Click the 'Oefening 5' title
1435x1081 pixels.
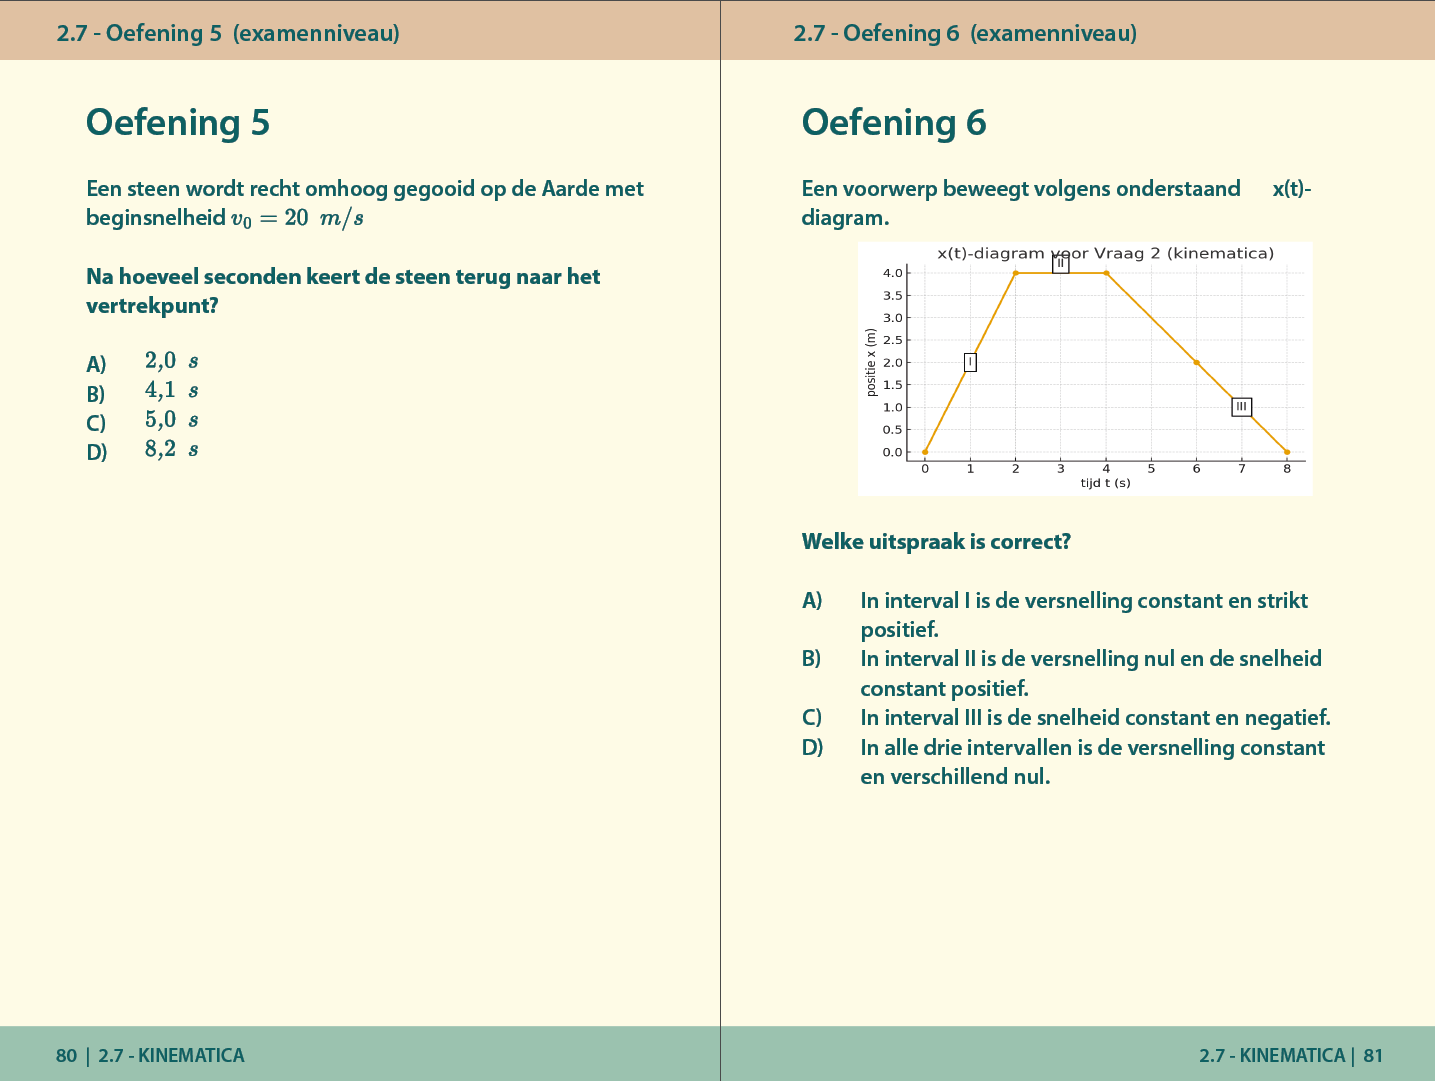[178, 122]
